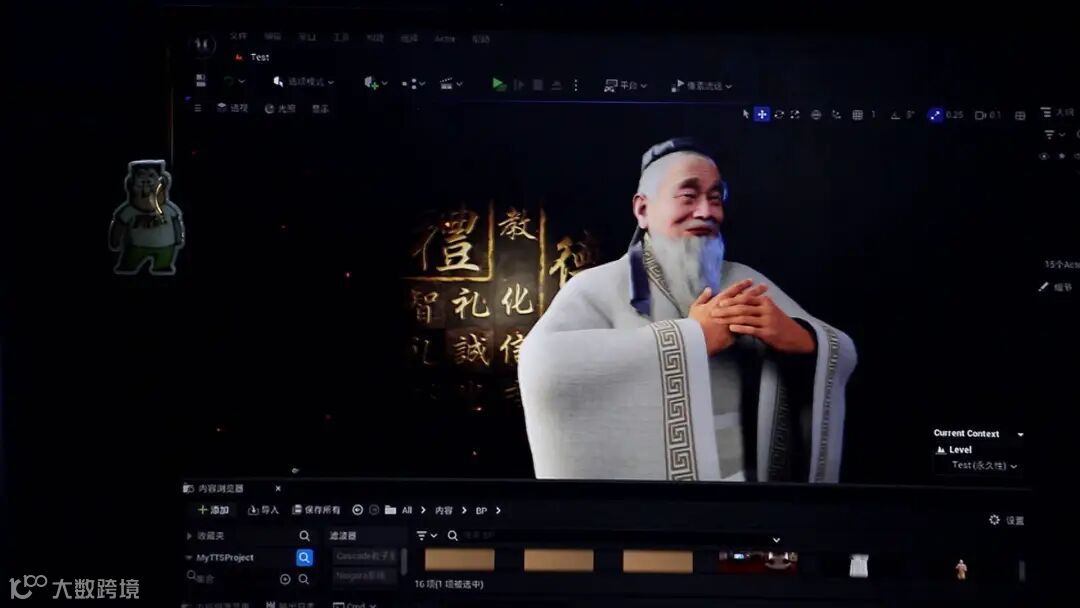Image resolution: width=1080 pixels, height=608 pixels.
Task: Open the Test(永久性) level dropdown
Action: (984, 465)
